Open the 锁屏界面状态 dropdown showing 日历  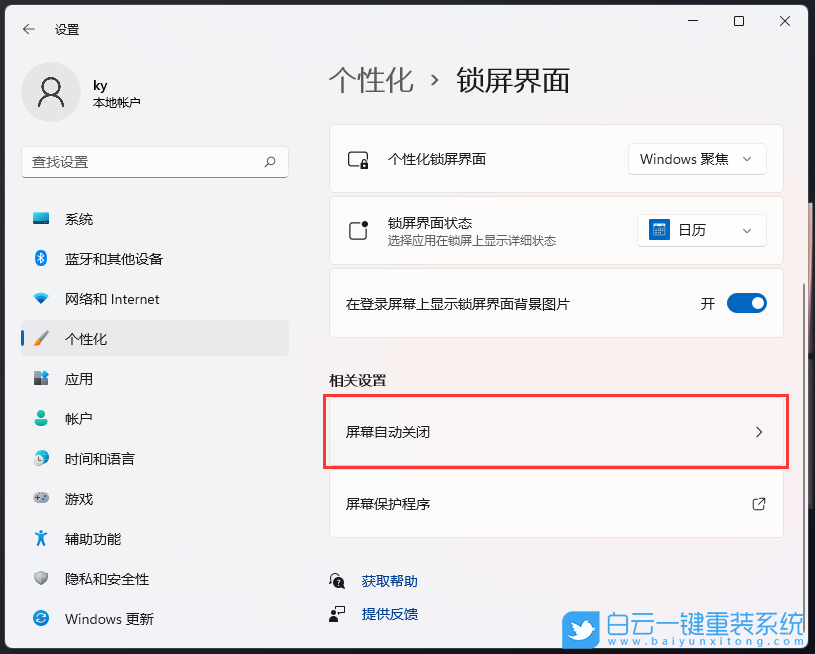701,230
